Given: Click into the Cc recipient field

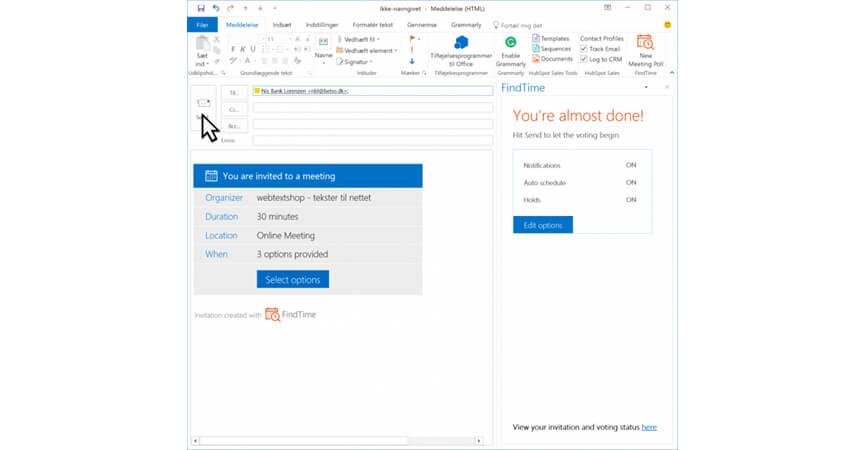Looking at the screenshot, I should point(372,108).
